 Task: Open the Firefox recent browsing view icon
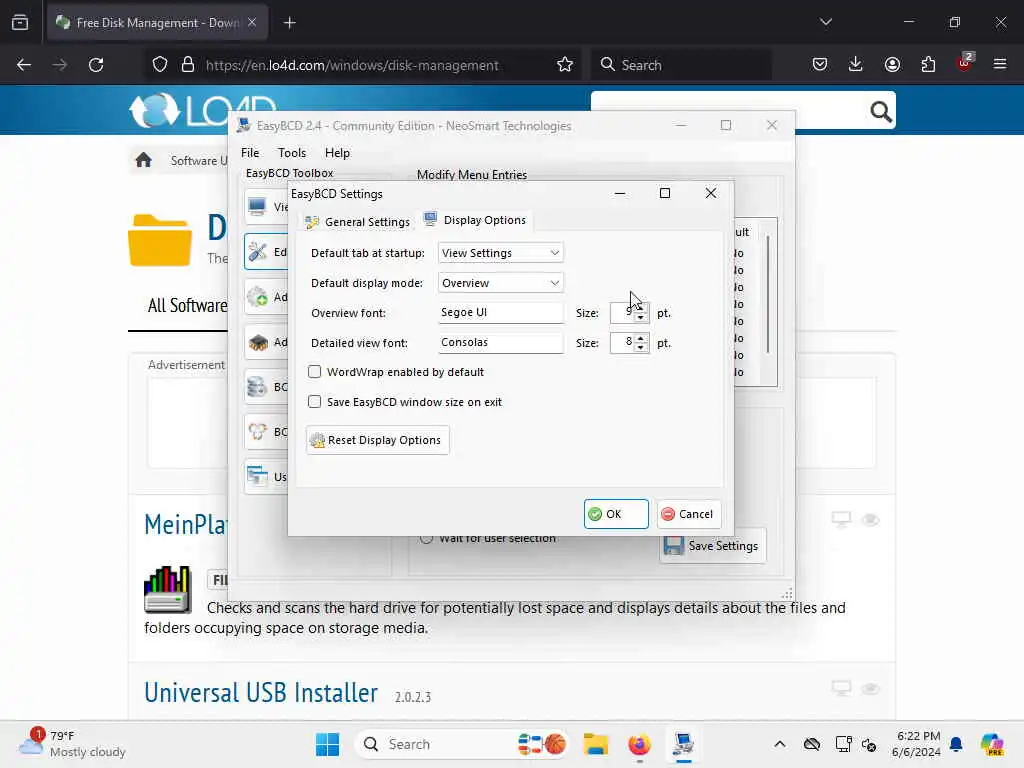tap(20, 23)
